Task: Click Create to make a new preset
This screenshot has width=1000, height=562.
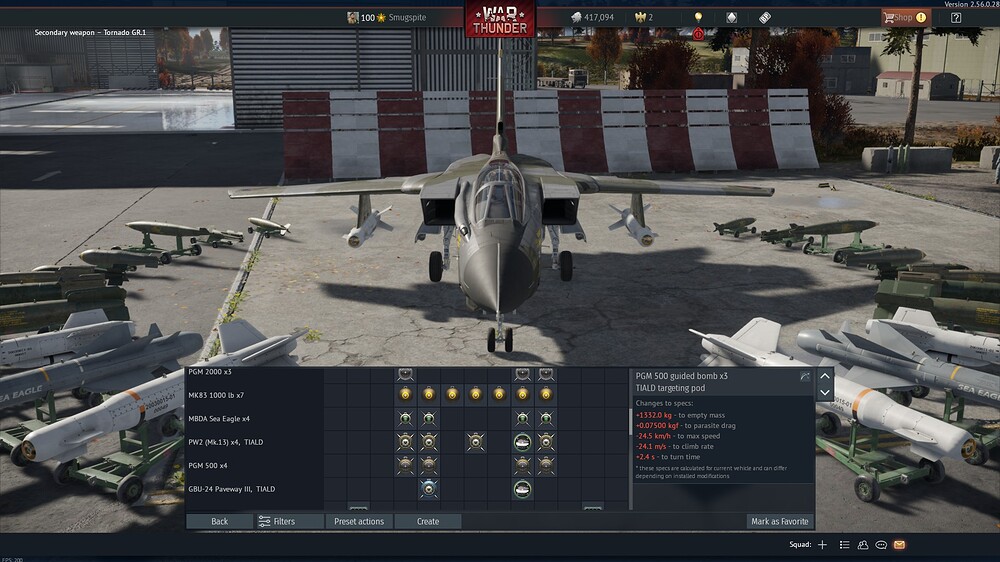Action: 428,521
